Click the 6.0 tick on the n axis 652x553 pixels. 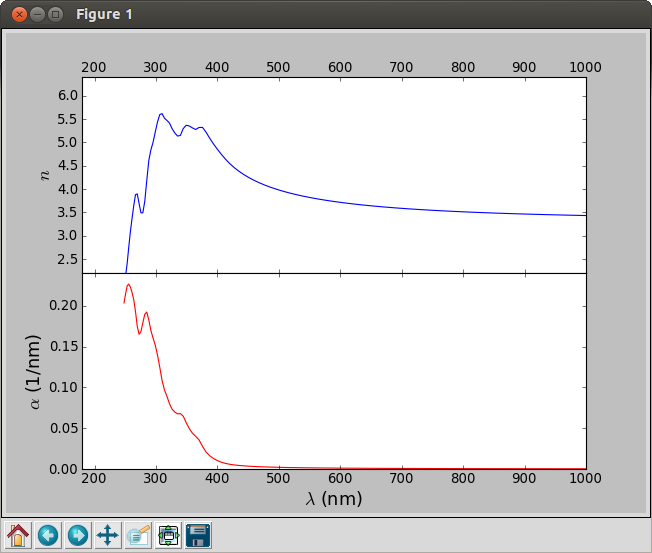click(68, 96)
